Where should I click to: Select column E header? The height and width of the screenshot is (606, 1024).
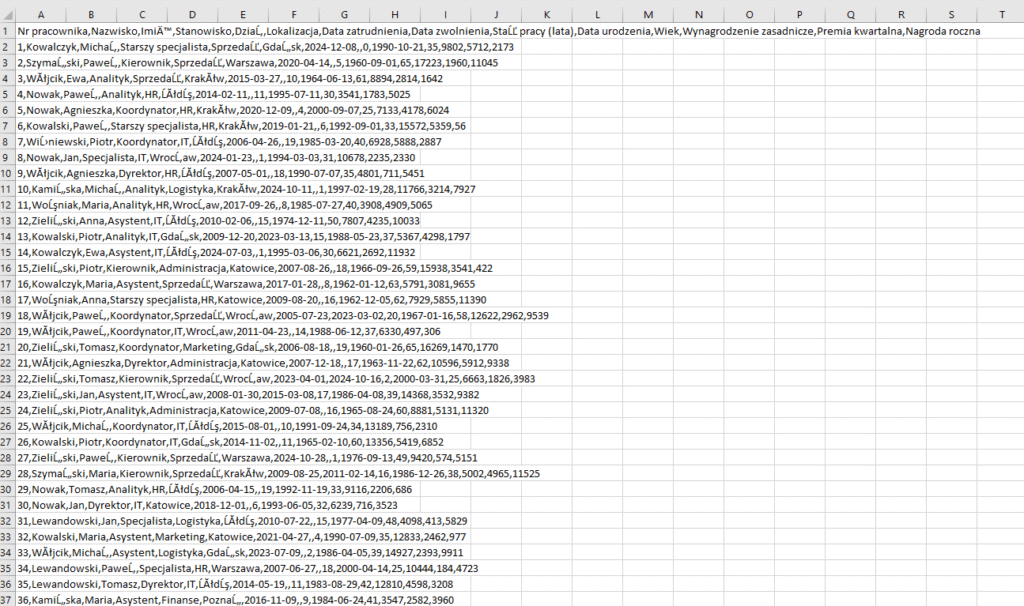[243, 15]
